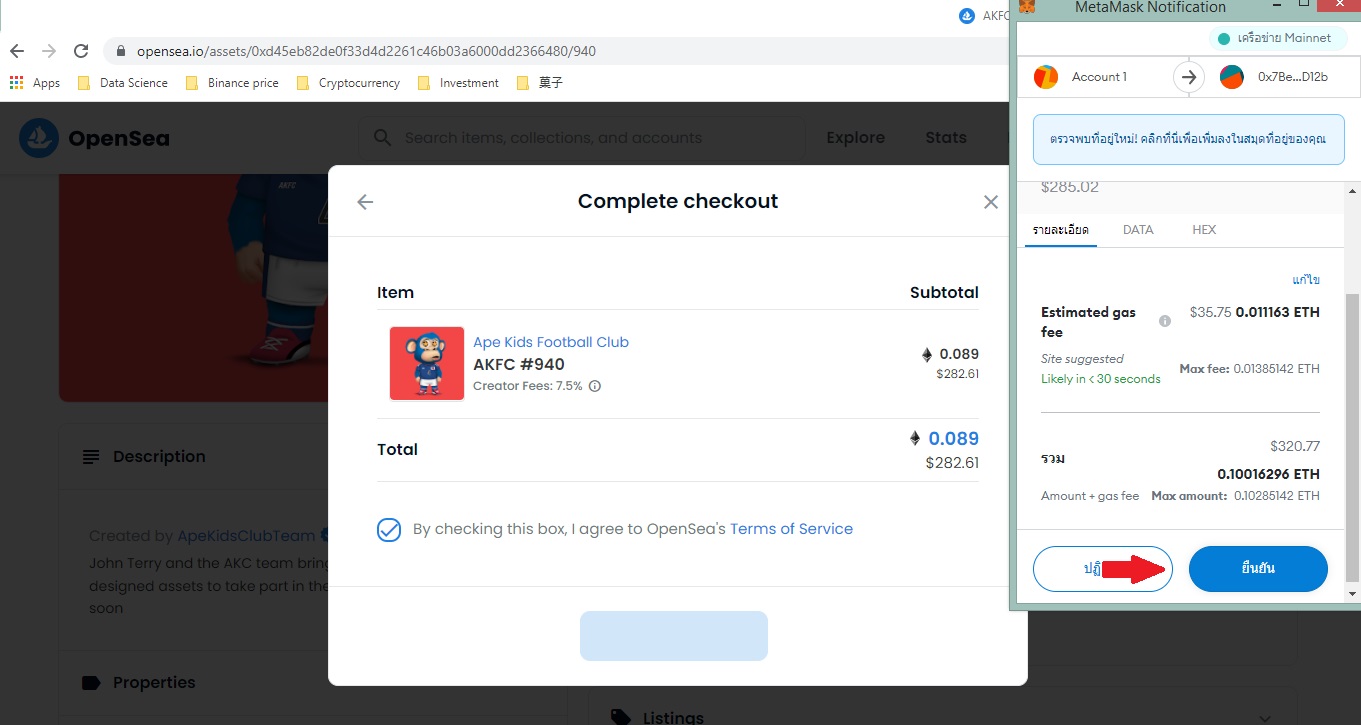Click the Properties section tag icon

pos(91,683)
